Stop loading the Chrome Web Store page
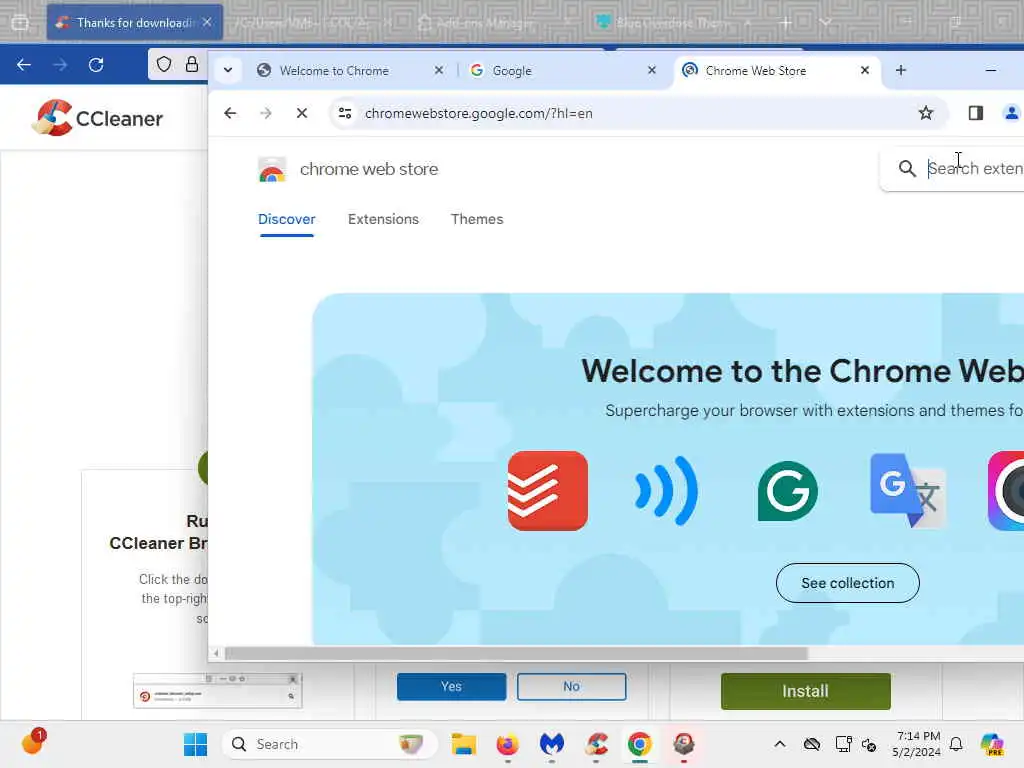 coord(302,113)
